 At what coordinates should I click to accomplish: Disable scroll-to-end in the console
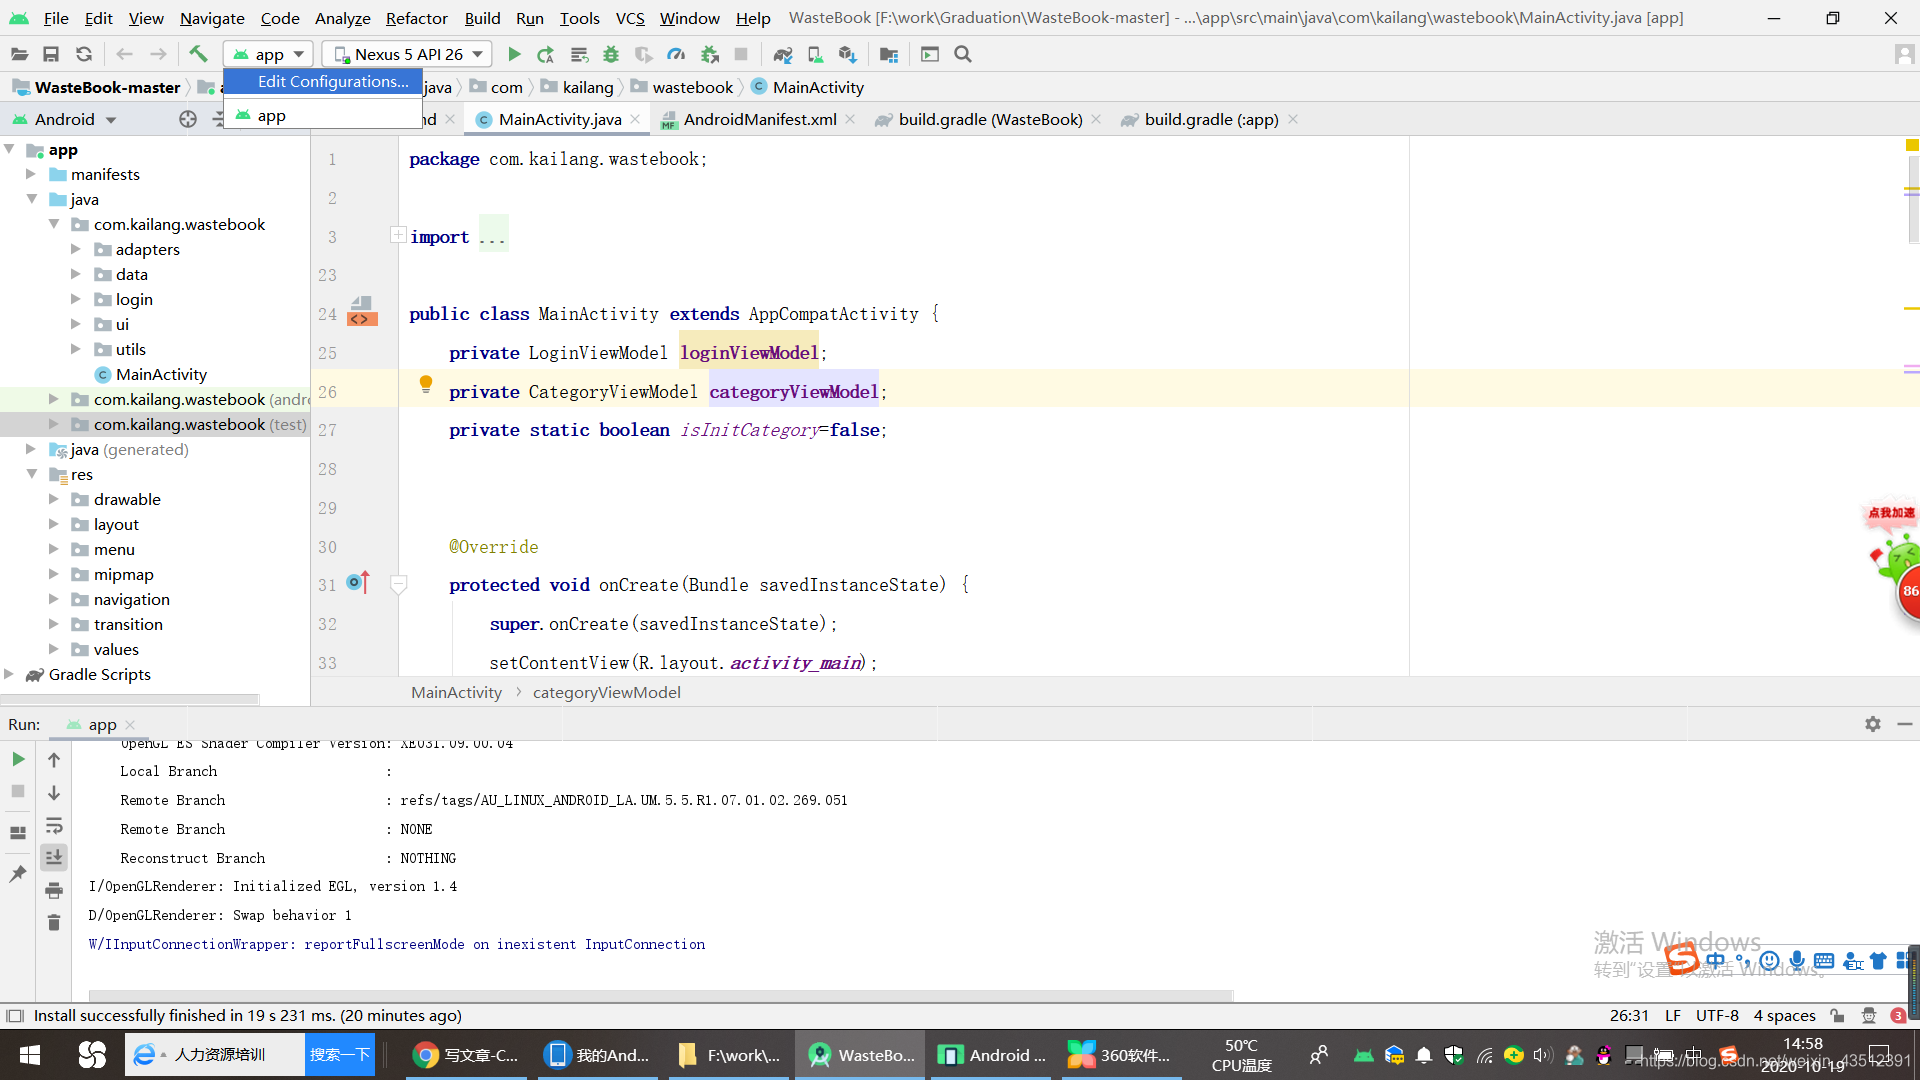tap(53, 857)
